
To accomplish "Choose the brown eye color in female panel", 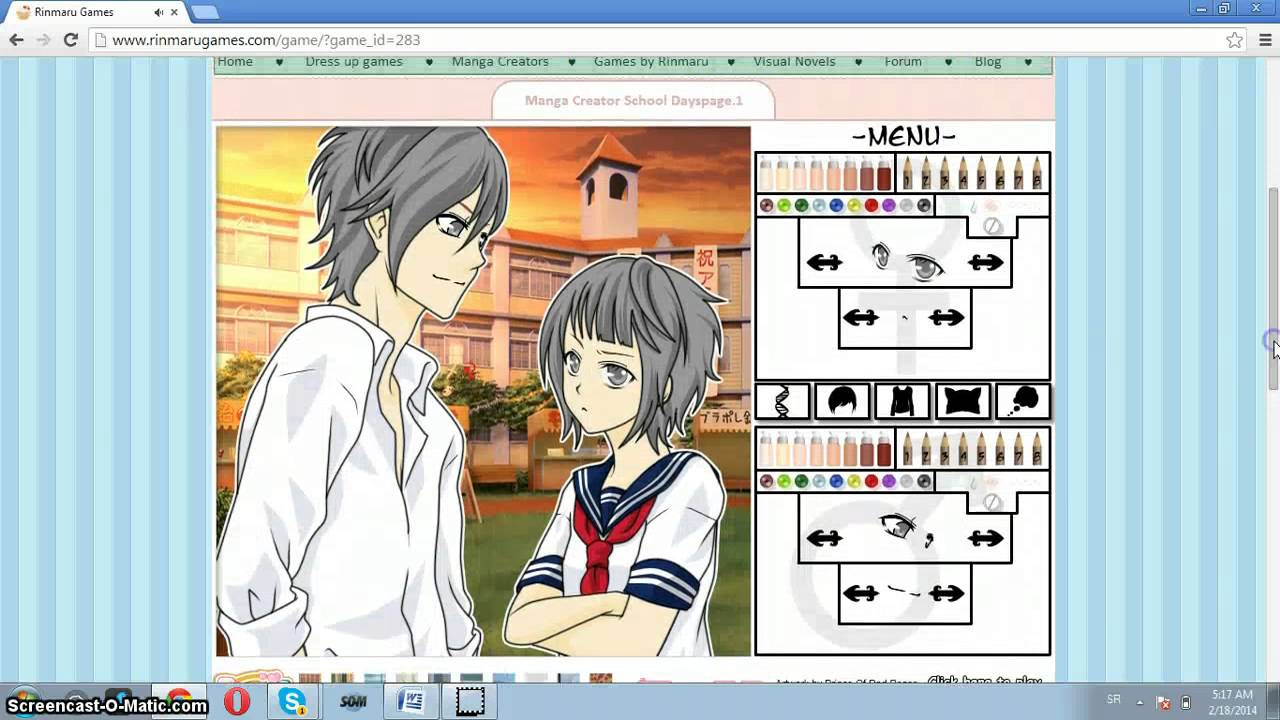I will (766, 206).
